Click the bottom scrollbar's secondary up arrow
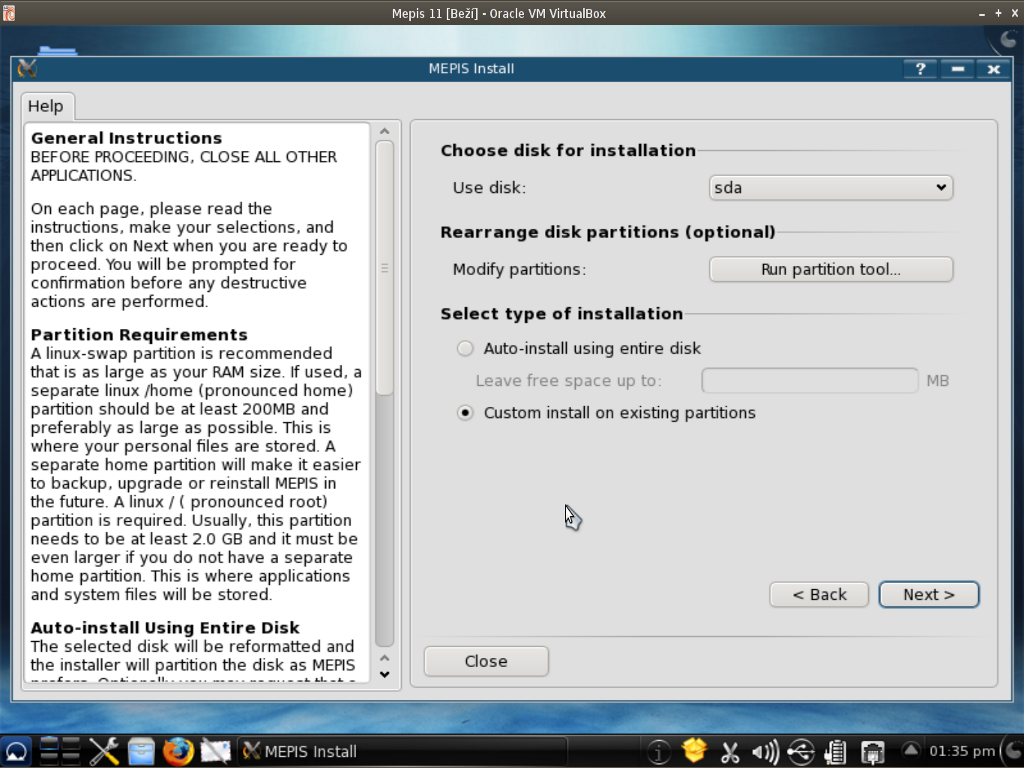1024x768 pixels. tap(385, 658)
